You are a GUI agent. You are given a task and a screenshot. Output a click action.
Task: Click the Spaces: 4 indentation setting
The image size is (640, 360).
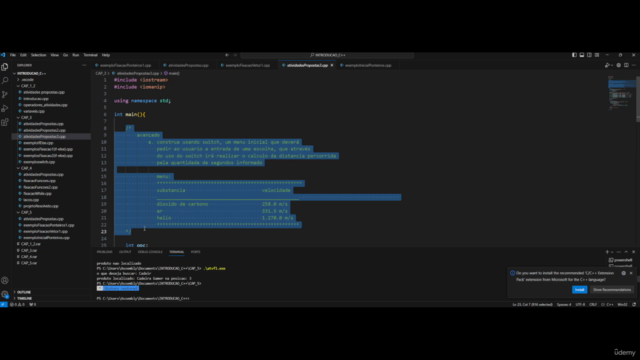pyautogui.click(x=564, y=304)
